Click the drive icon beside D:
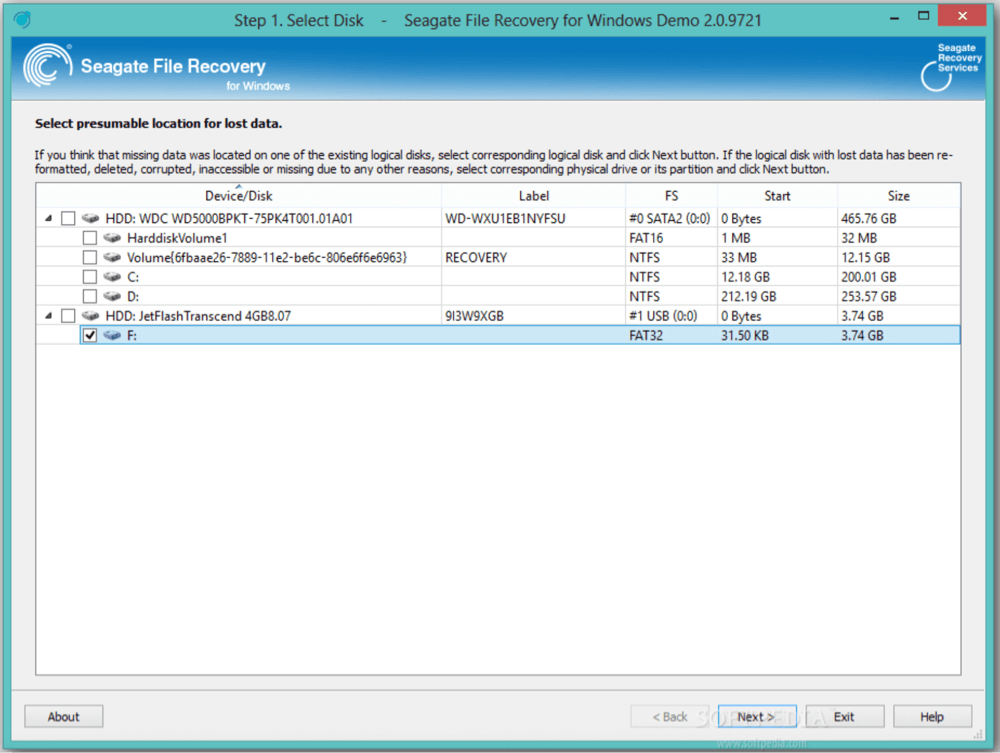The width and height of the screenshot is (1000, 753). (112, 297)
